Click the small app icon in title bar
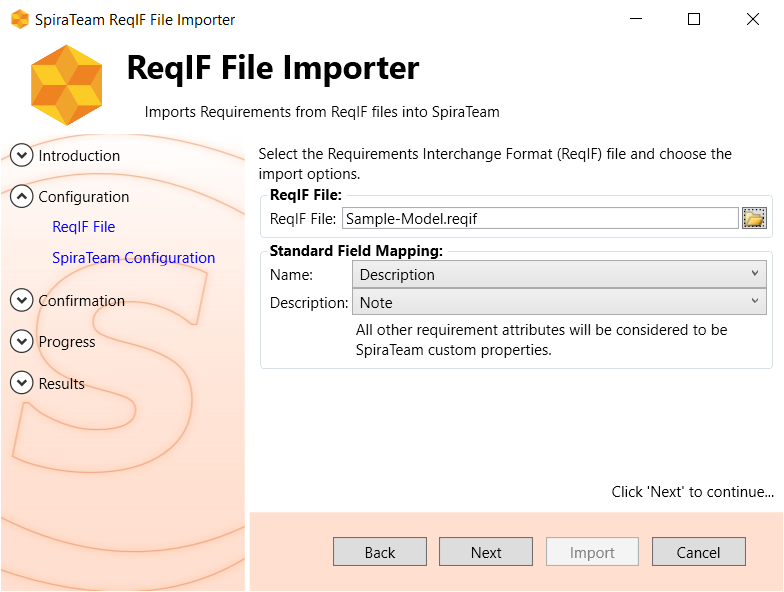The height and width of the screenshot is (592, 784). pos(19,19)
